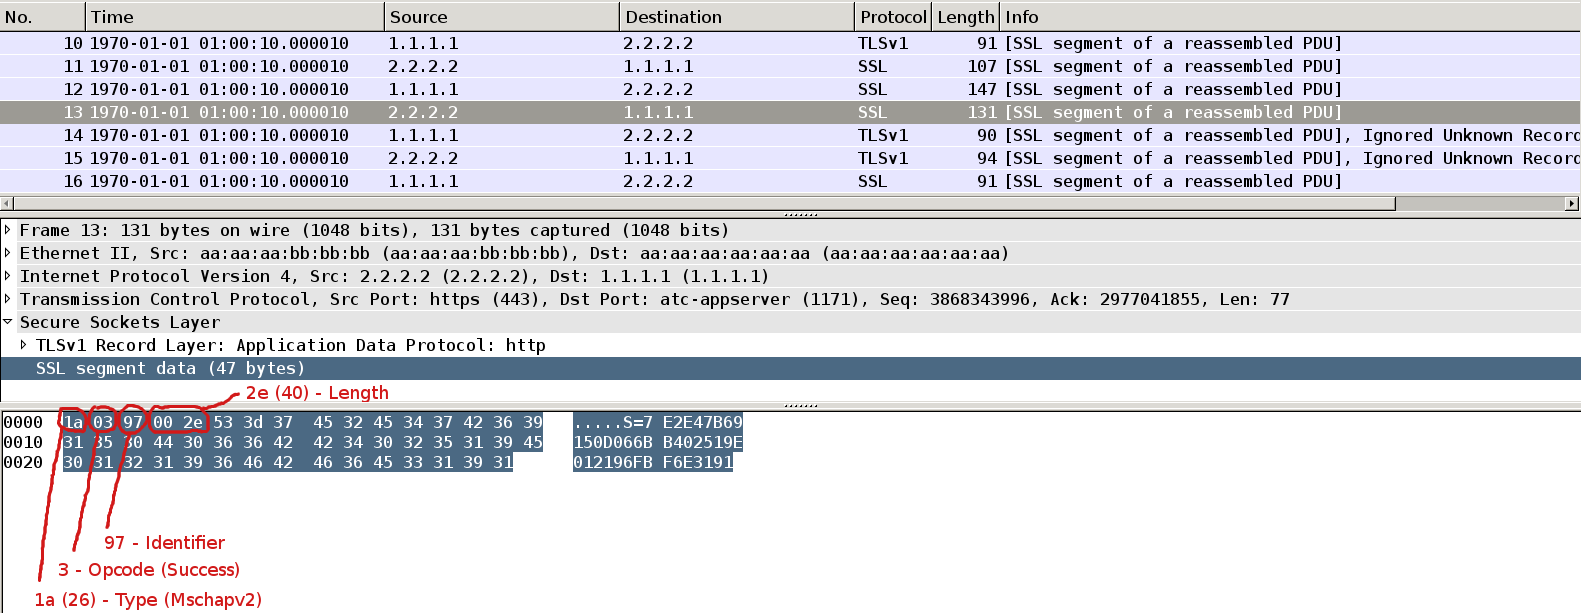This screenshot has height=613, width=1581.
Task: Expand Internet Protocol Version 4 node
Action: (8, 276)
